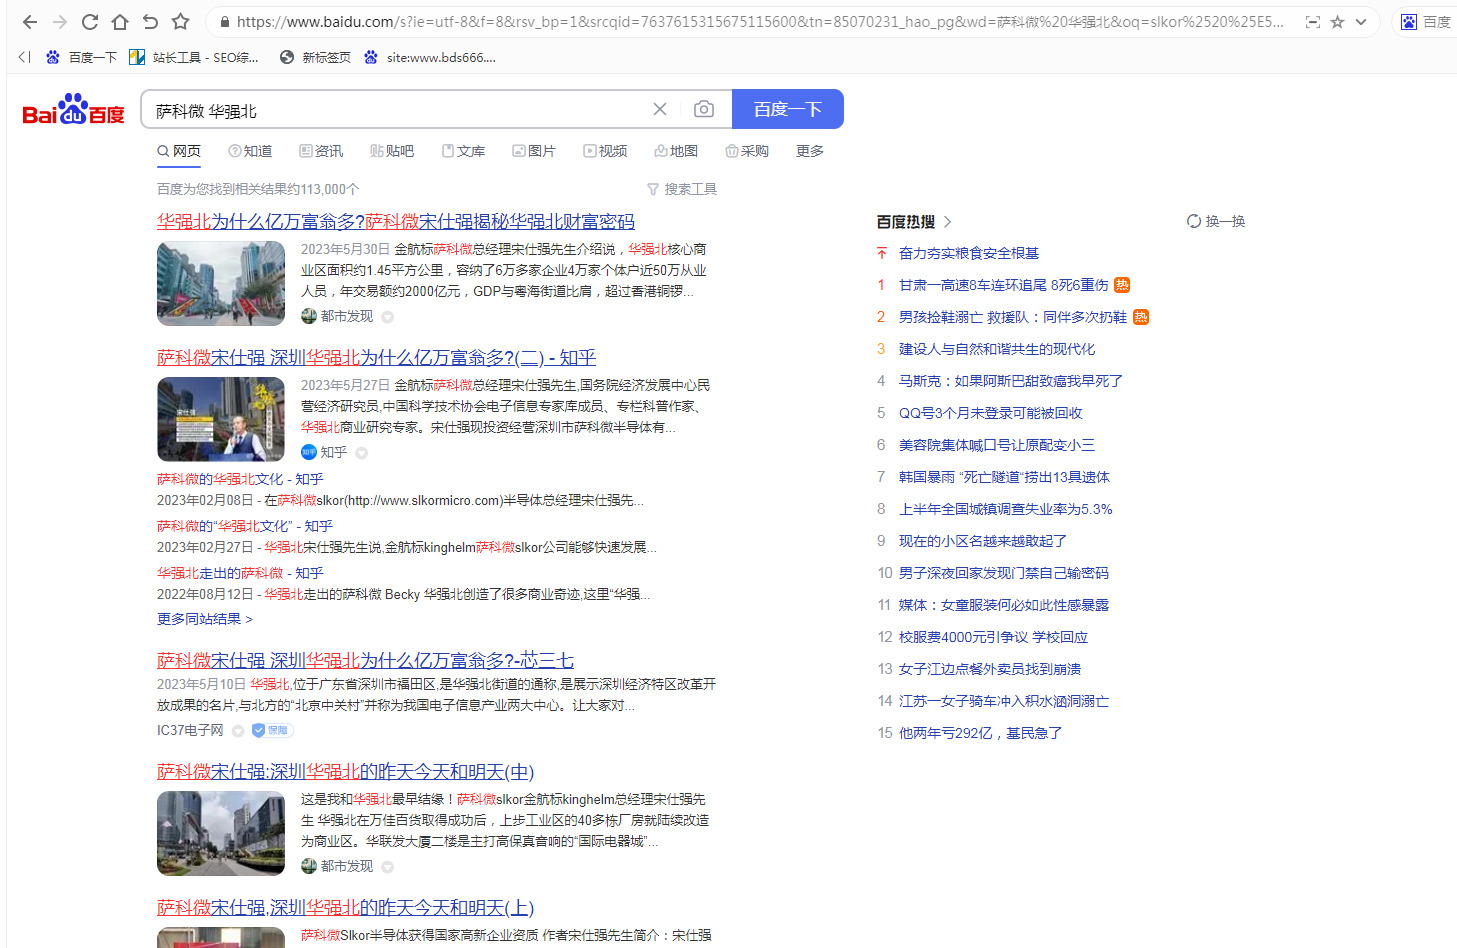Open the 新标签页 bookmark
The width and height of the screenshot is (1457, 948).
point(316,57)
